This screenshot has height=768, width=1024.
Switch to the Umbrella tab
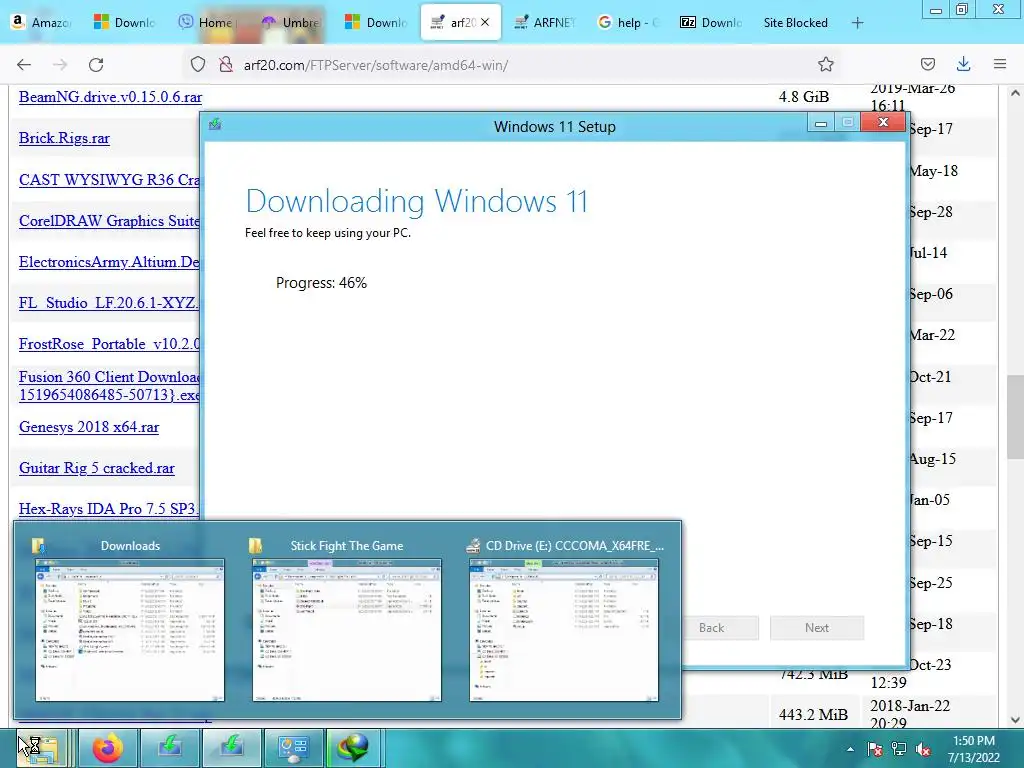coord(291,22)
